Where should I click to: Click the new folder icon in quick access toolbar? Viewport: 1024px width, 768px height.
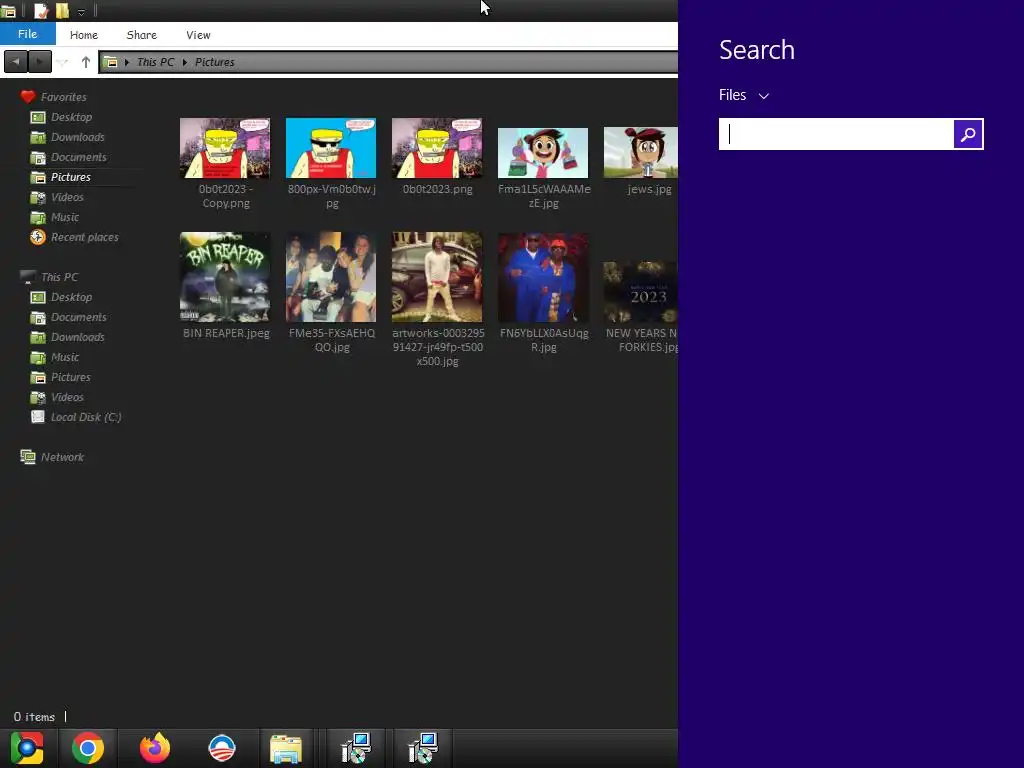tap(62, 10)
